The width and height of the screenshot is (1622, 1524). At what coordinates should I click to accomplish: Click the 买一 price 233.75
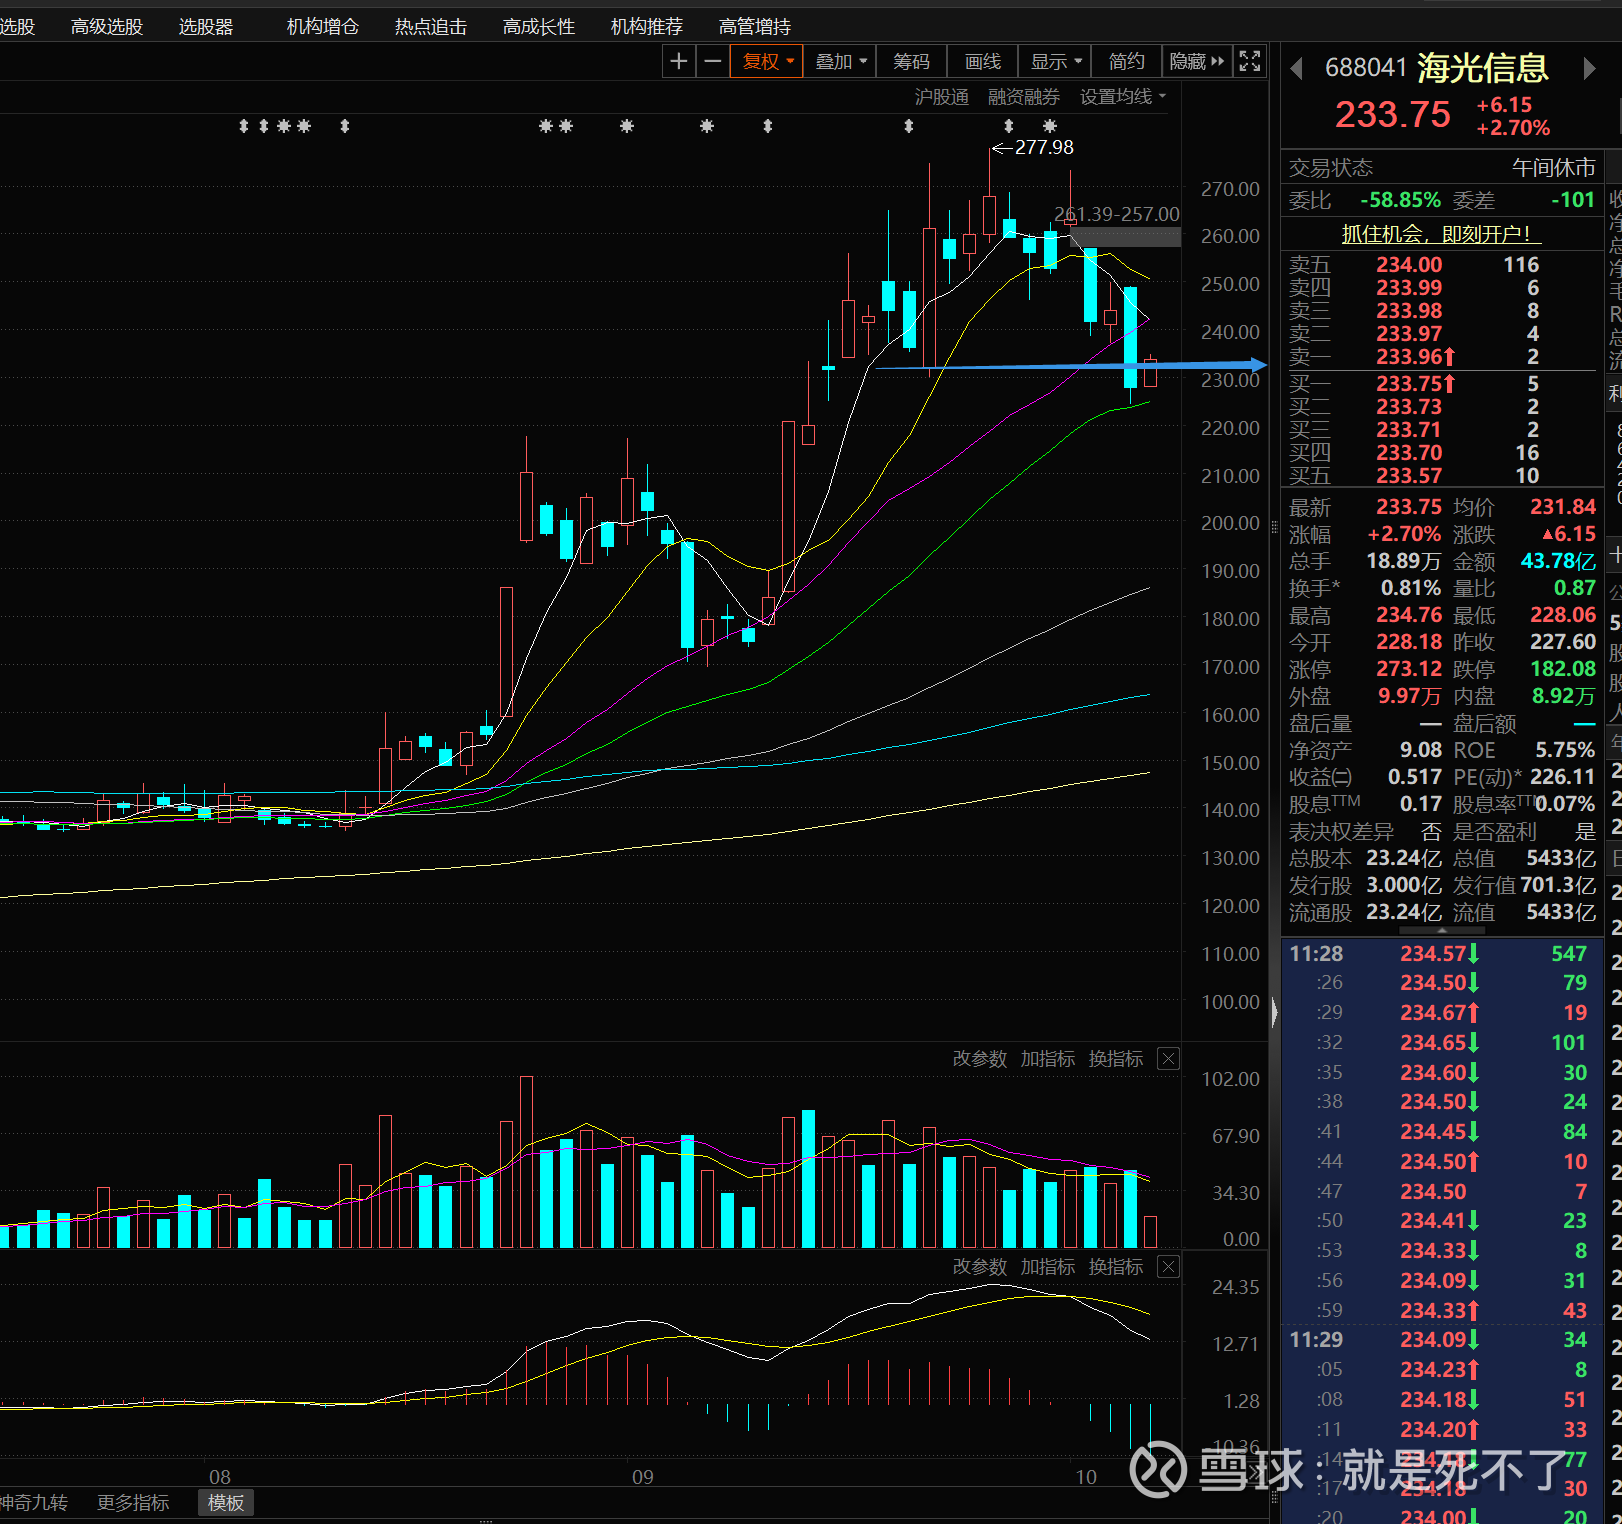tap(1409, 384)
